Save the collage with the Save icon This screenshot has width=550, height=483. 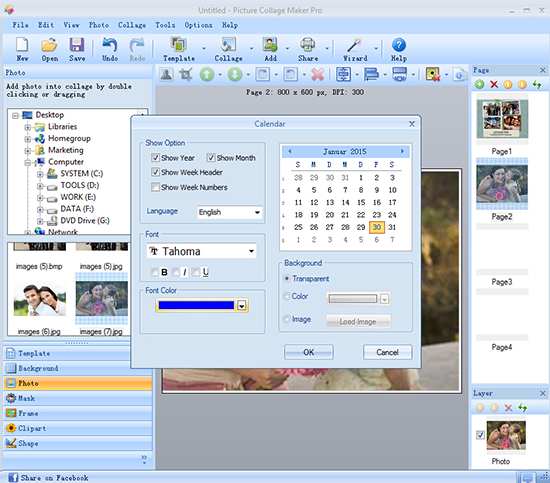tap(76, 45)
